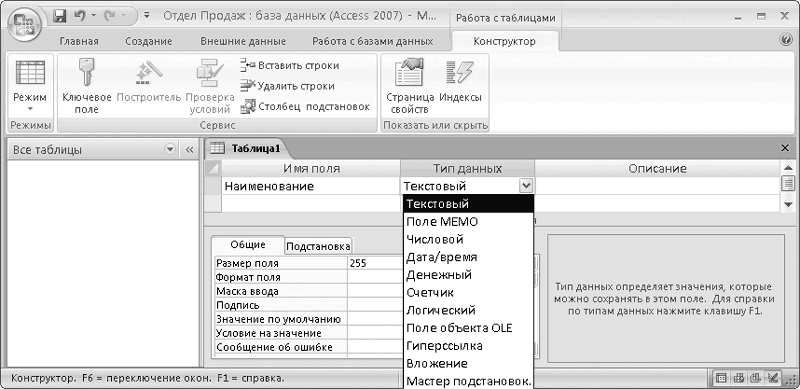This screenshot has width=800, height=389.
Task: Click Удалить строки
Action: tap(287, 86)
